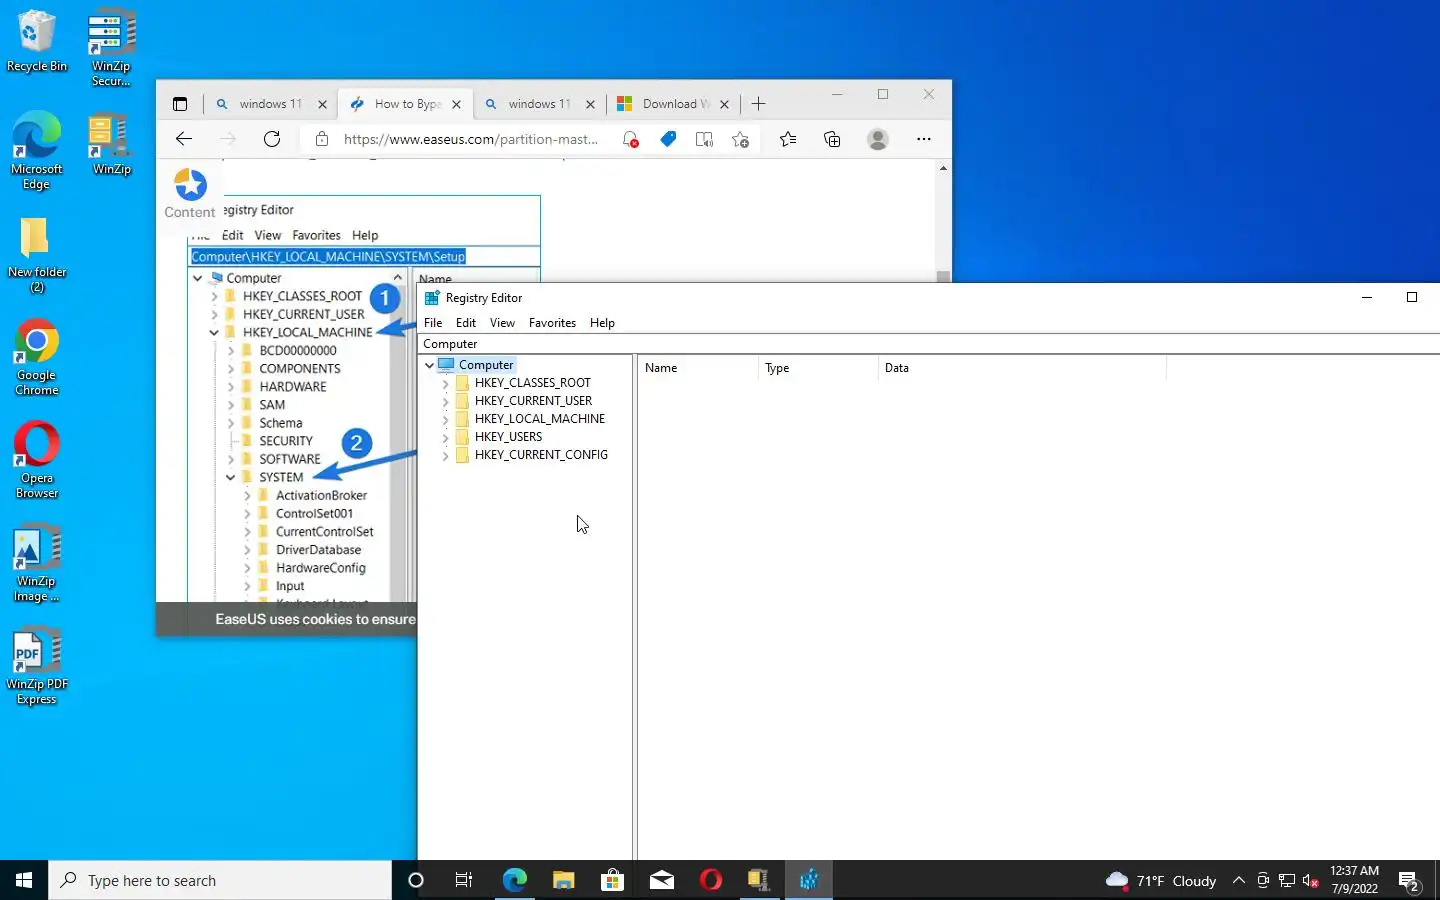
Task: Collapse the Computer node in Registry Editor
Action: [x=429, y=365]
